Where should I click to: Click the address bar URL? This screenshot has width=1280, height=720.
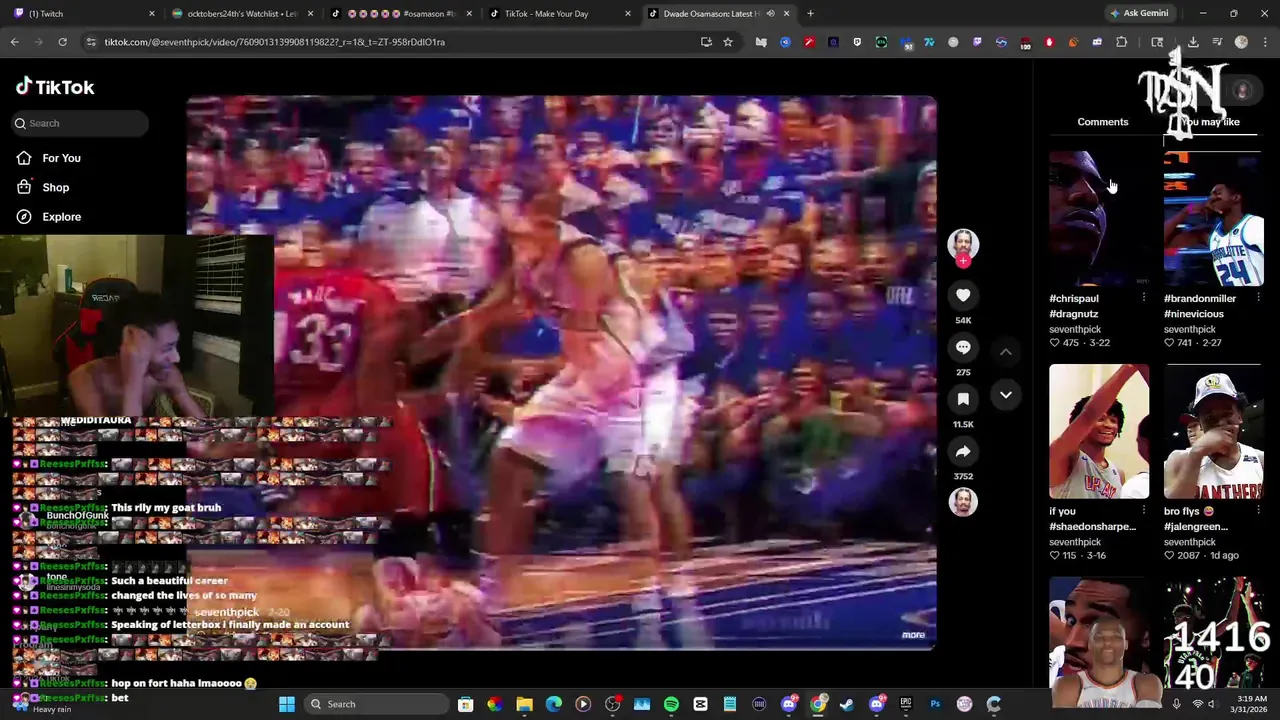[x=275, y=42]
